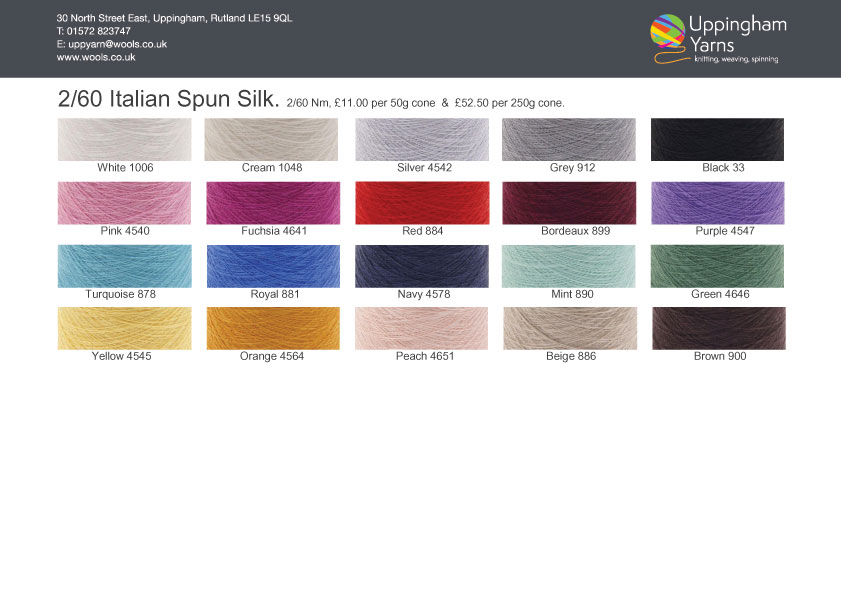Click the Fuchsia 4641 yarn swatch

point(272,202)
